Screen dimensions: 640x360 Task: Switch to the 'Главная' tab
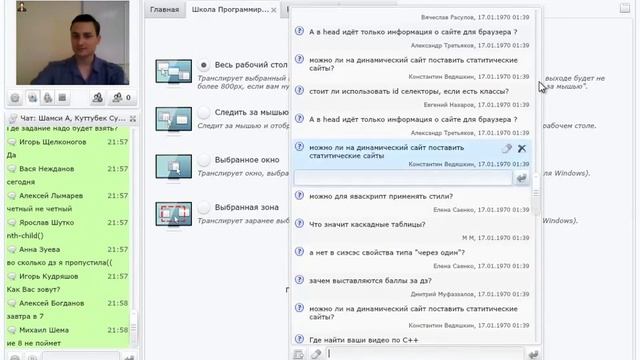click(164, 9)
